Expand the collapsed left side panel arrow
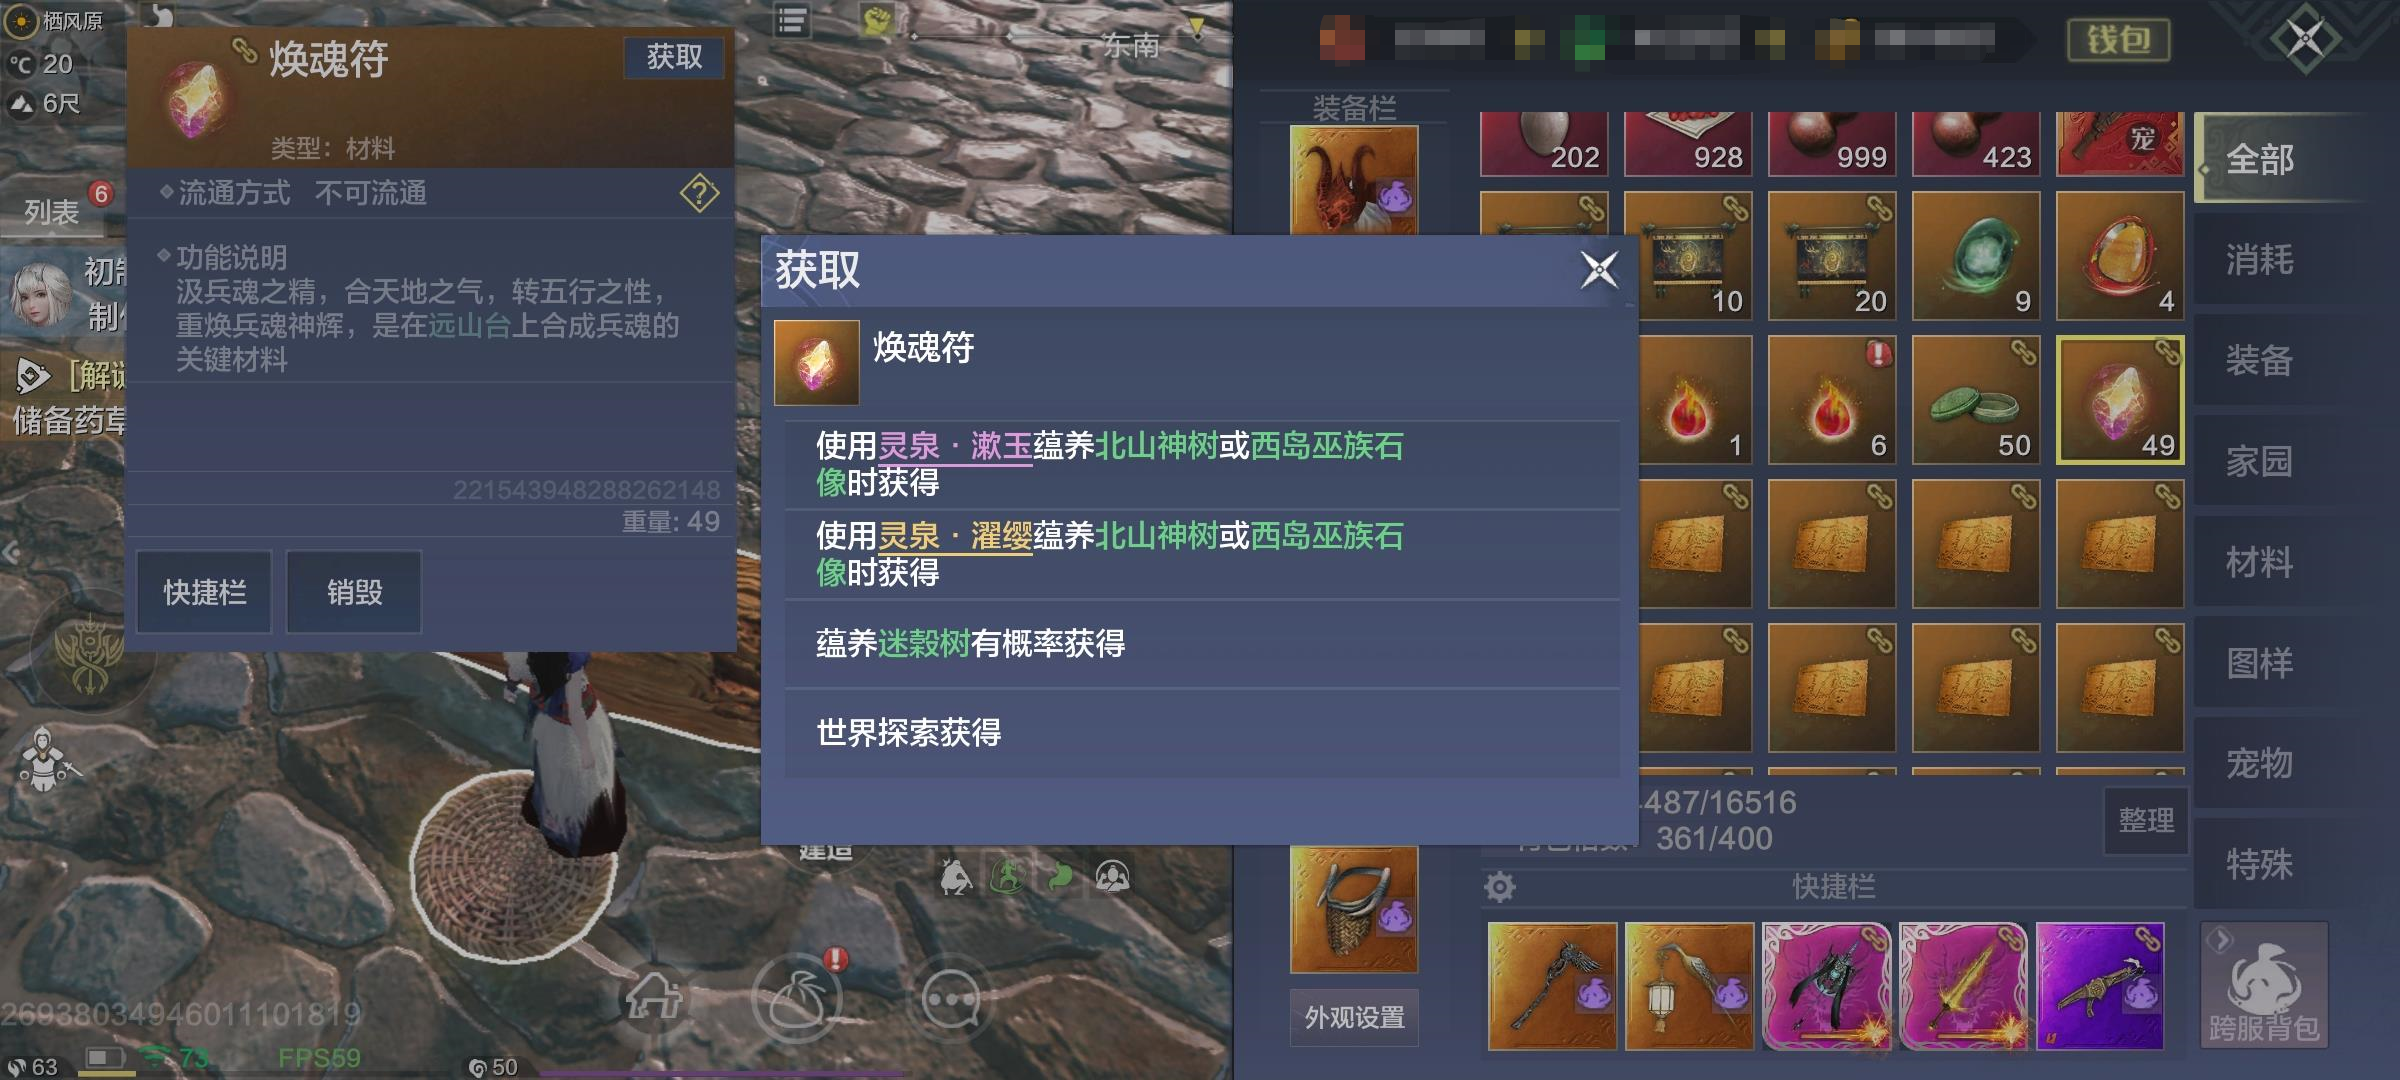 11,551
